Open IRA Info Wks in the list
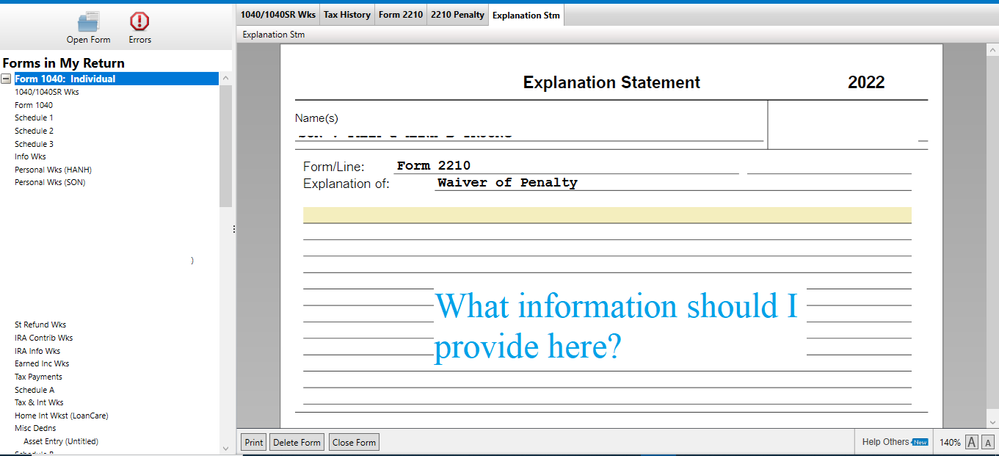The height and width of the screenshot is (456, 999). click(x=37, y=351)
